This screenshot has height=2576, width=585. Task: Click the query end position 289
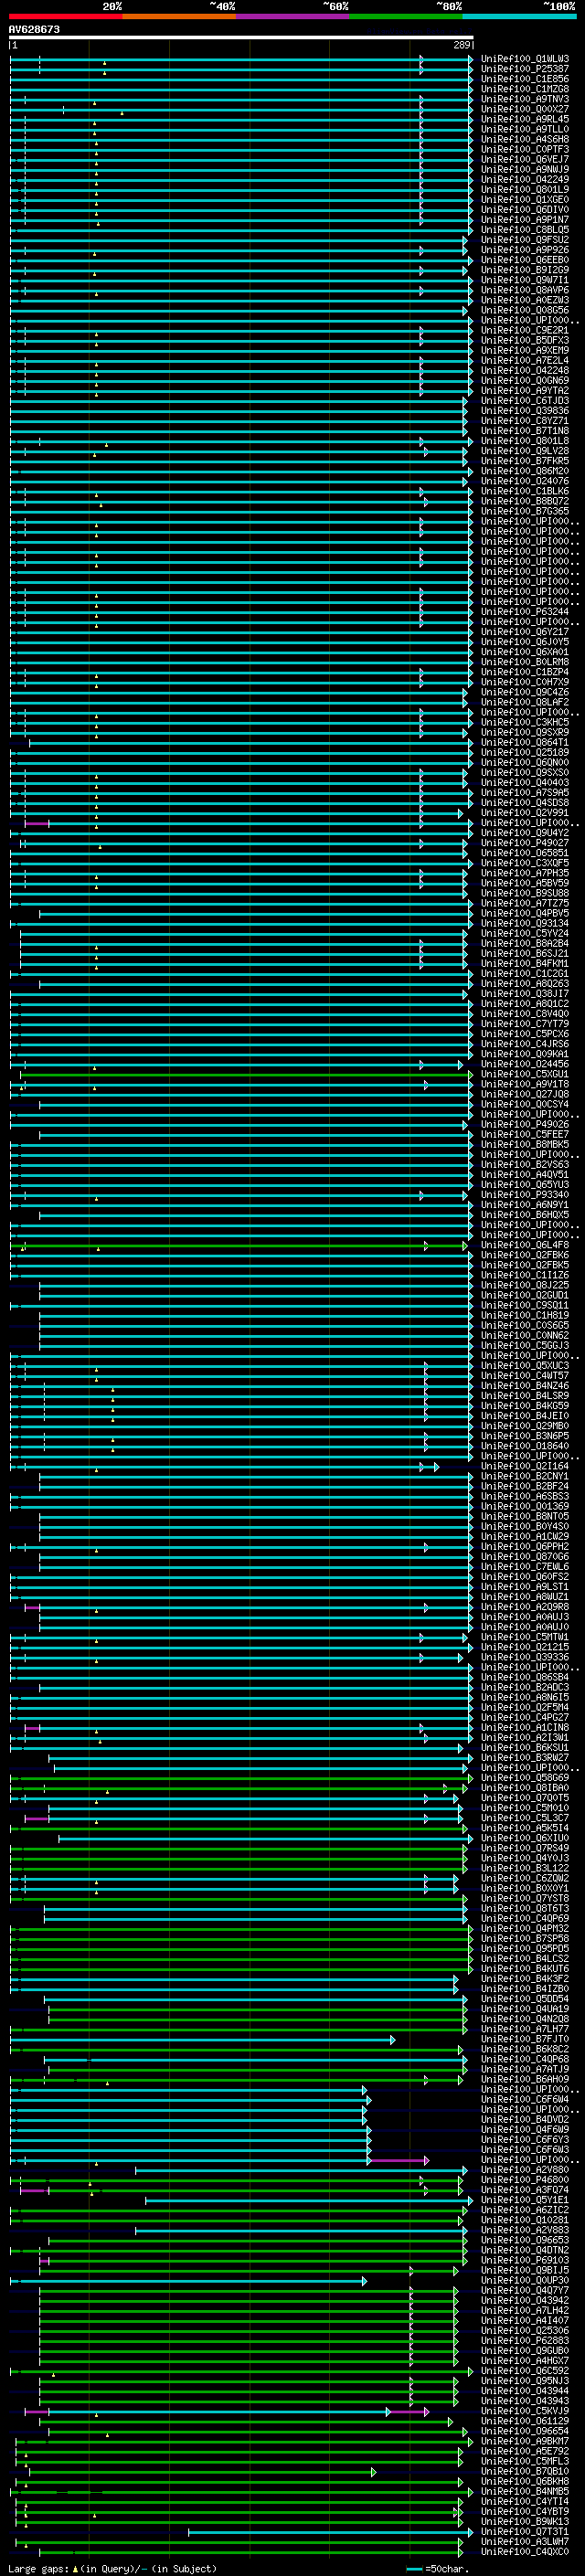461,45
